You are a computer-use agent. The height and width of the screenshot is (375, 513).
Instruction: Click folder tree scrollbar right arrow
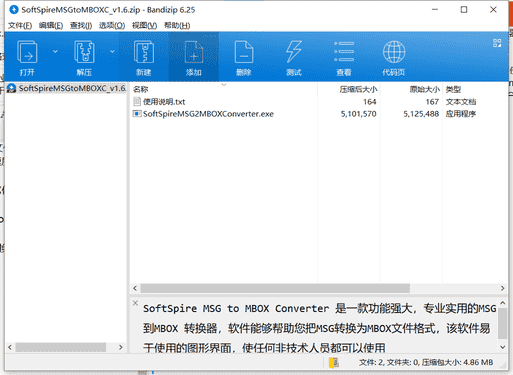point(121,347)
